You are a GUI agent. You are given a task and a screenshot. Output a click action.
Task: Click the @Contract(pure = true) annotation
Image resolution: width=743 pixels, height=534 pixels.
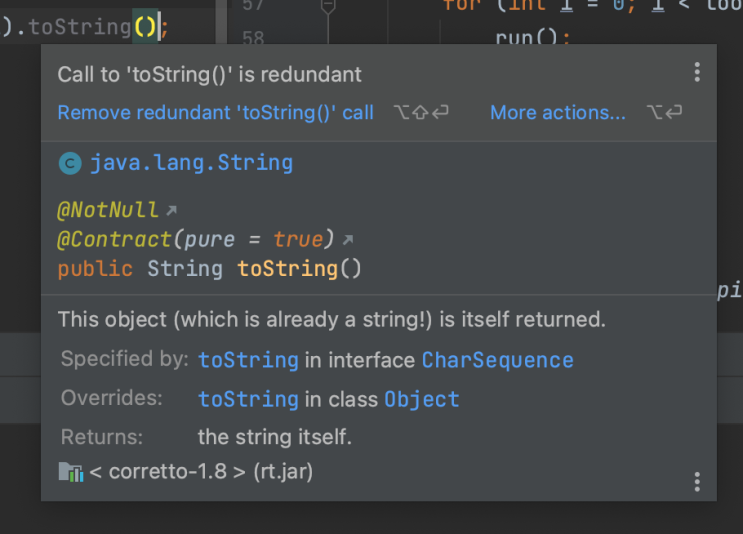coord(195,239)
